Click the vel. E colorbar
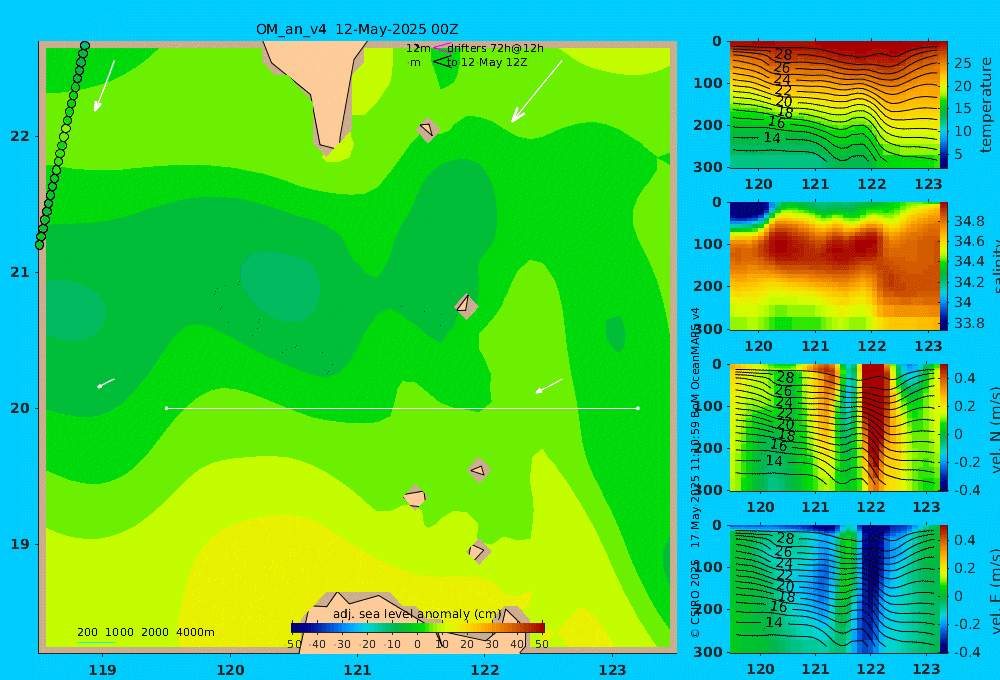Viewport: 1000px width, 680px height. coord(944,589)
